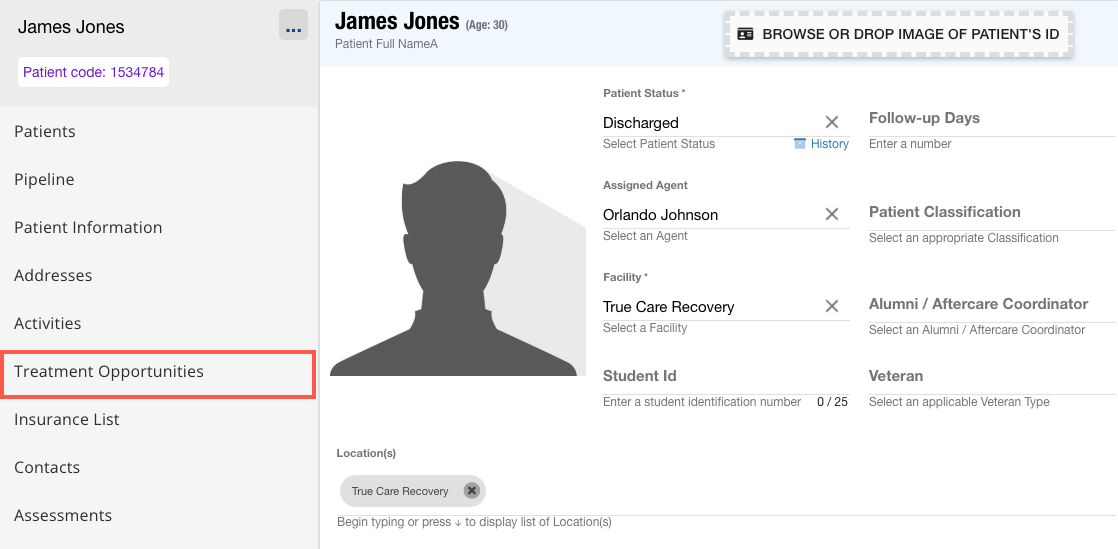Viewport: 1118px width, 549px height.
Task: Click the Follow-up Days input field
Action: [x=990, y=119]
